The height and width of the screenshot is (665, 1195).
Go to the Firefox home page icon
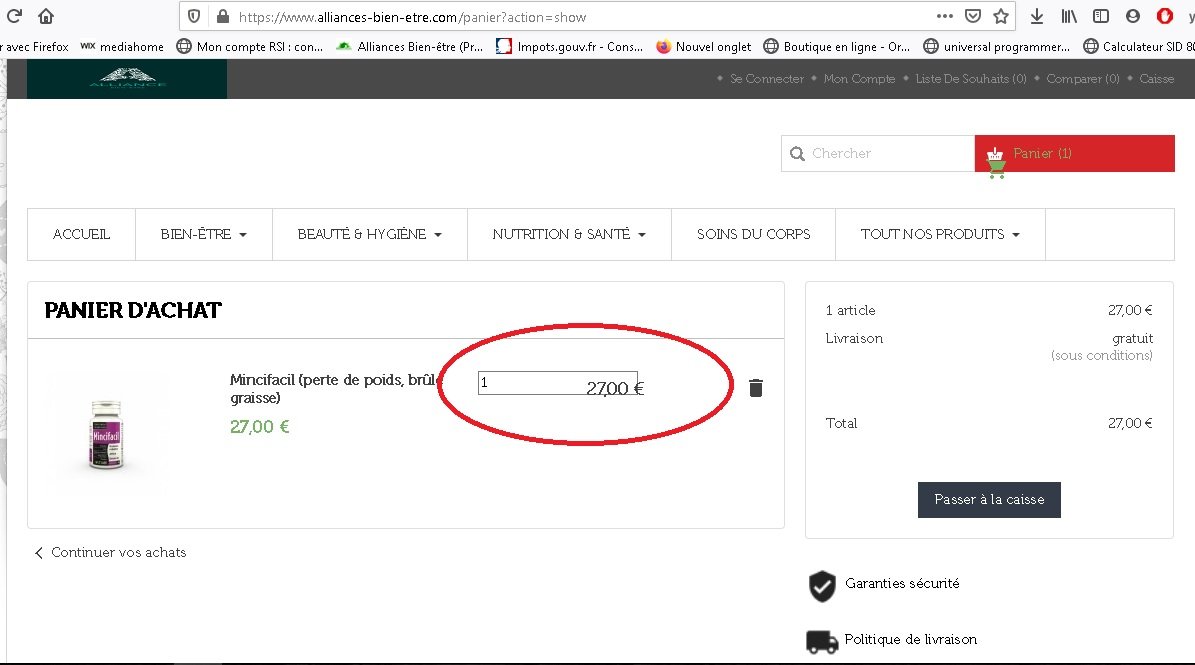[x=46, y=16]
